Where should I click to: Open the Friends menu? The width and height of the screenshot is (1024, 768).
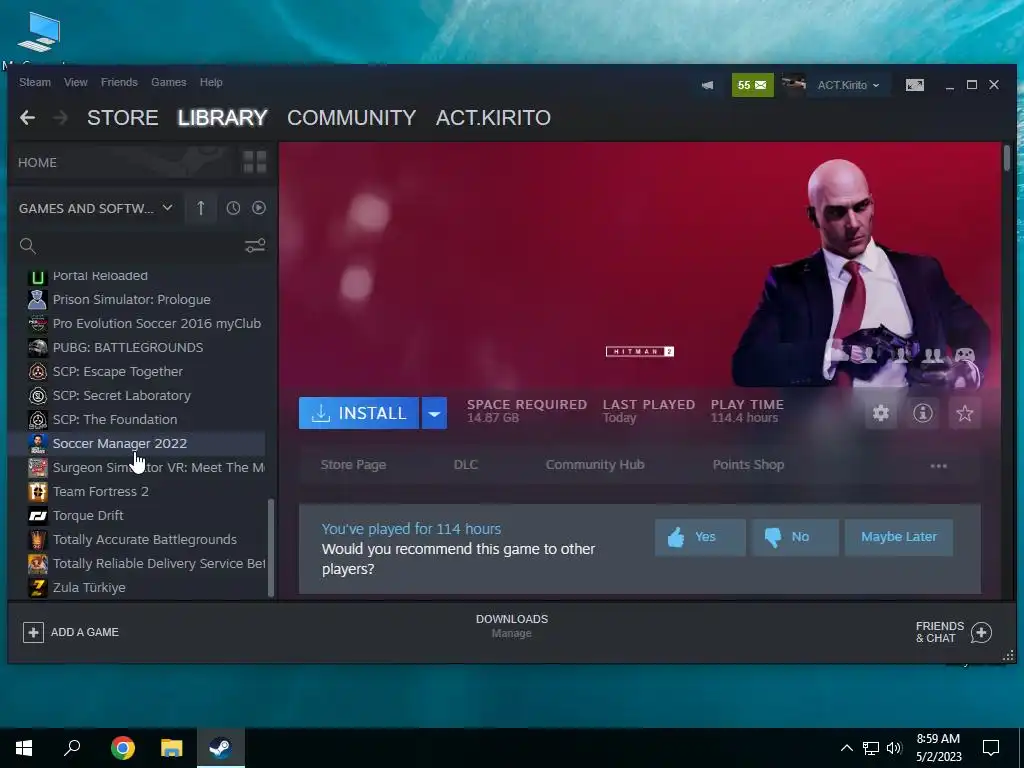coord(119,82)
